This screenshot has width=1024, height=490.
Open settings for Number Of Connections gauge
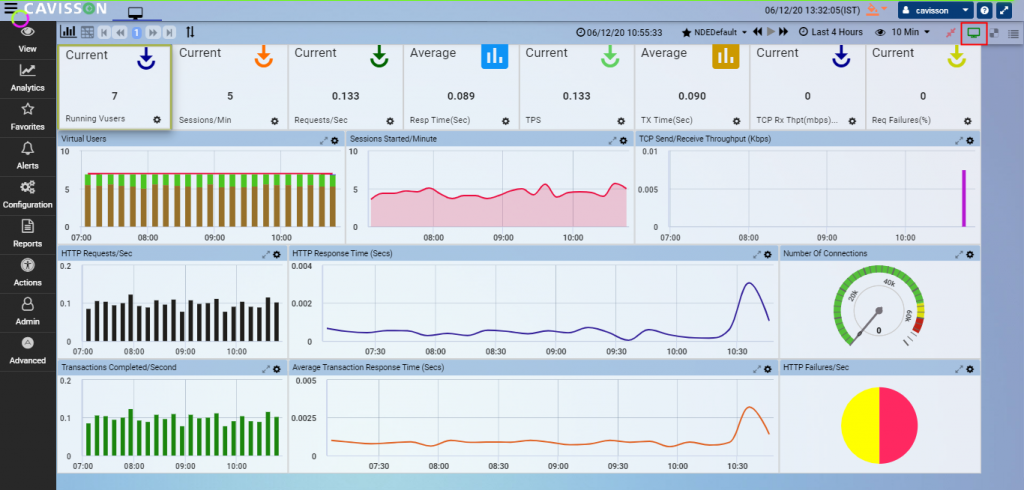[970, 254]
